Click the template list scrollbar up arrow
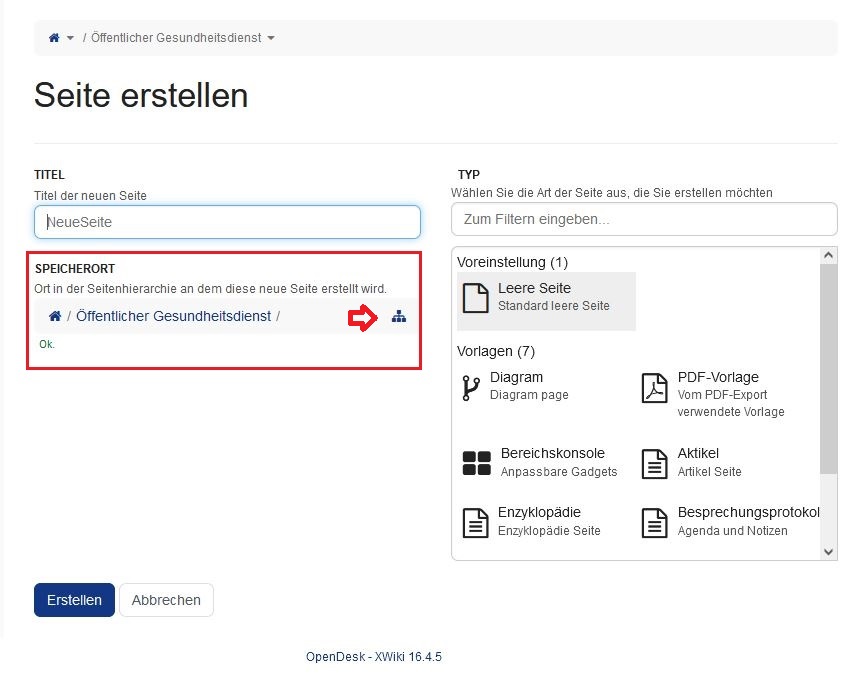The height and width of the screenshot is (676, 861). (x=829, y=255)
